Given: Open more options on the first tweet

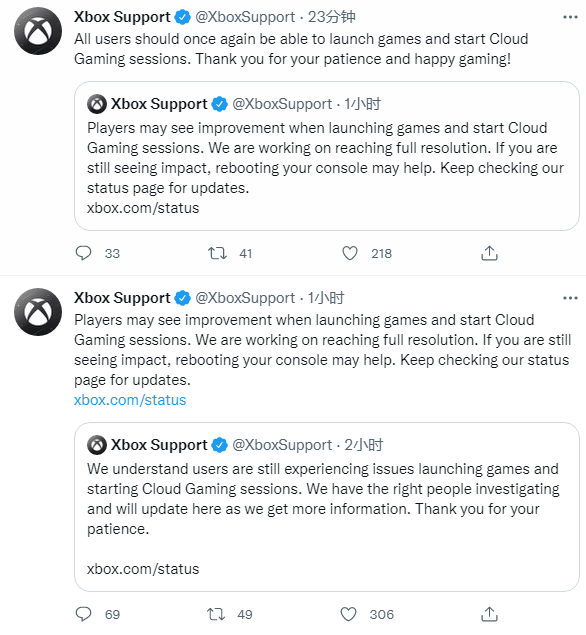Looking at the screenshot, I should pos(570,17).
